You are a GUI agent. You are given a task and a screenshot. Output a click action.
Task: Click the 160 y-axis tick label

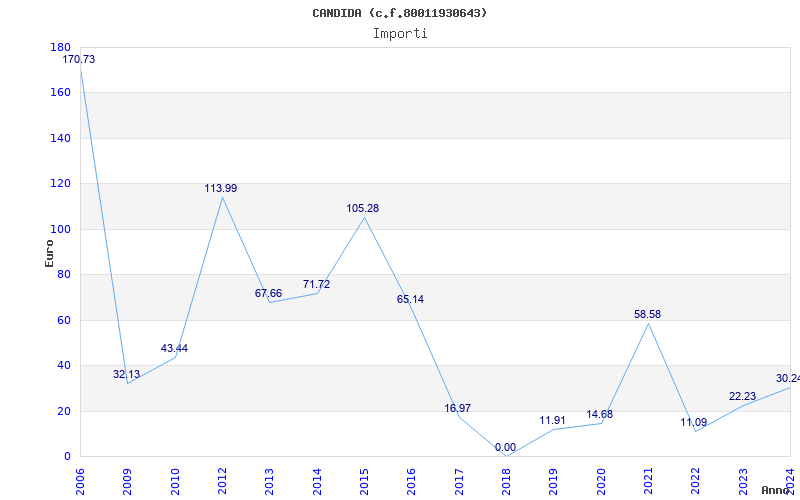[60, 93]
